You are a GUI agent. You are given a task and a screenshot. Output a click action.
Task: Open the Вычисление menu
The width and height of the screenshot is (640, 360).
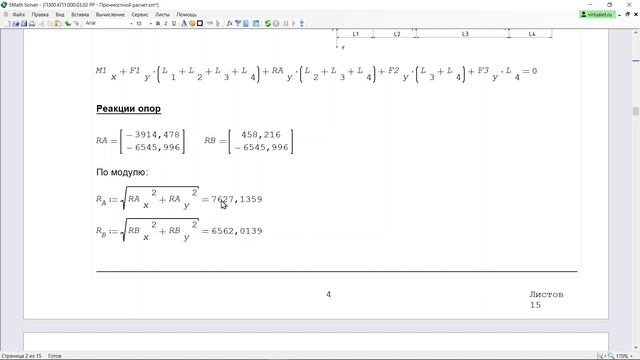pos(110,14)
